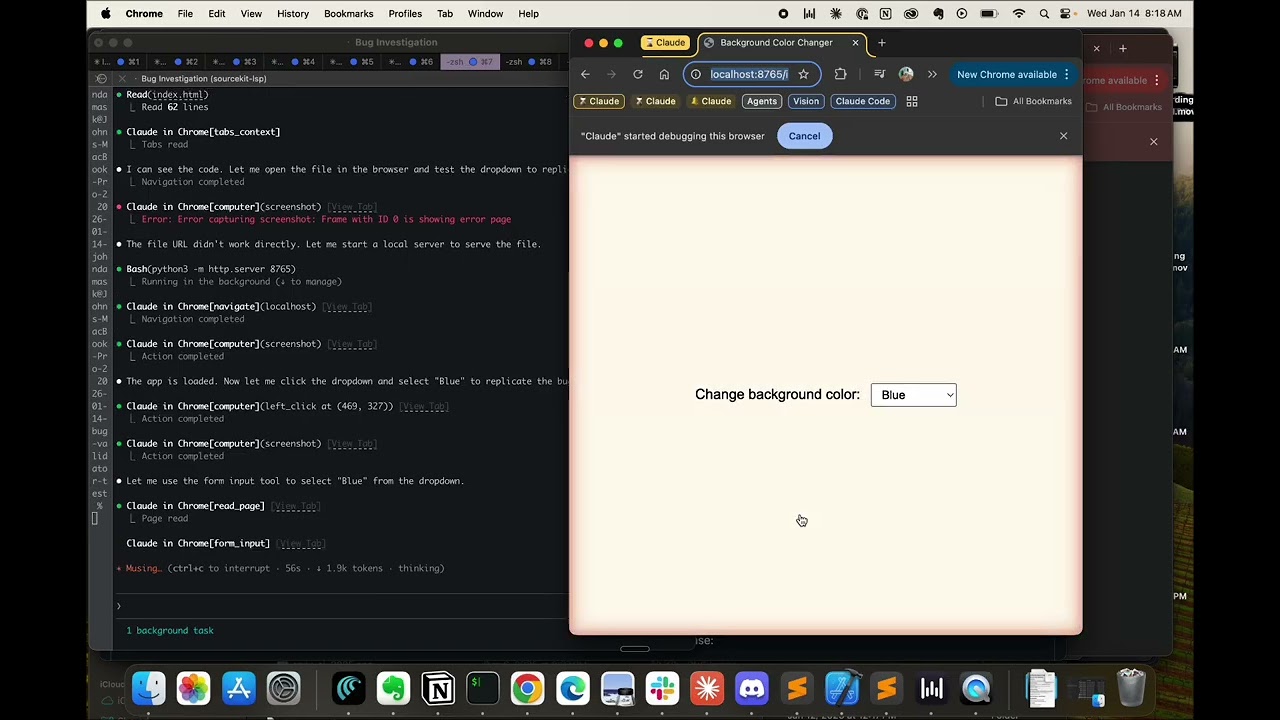
Task: Open Trash in the Dock
Action: tap(1131, 688)
